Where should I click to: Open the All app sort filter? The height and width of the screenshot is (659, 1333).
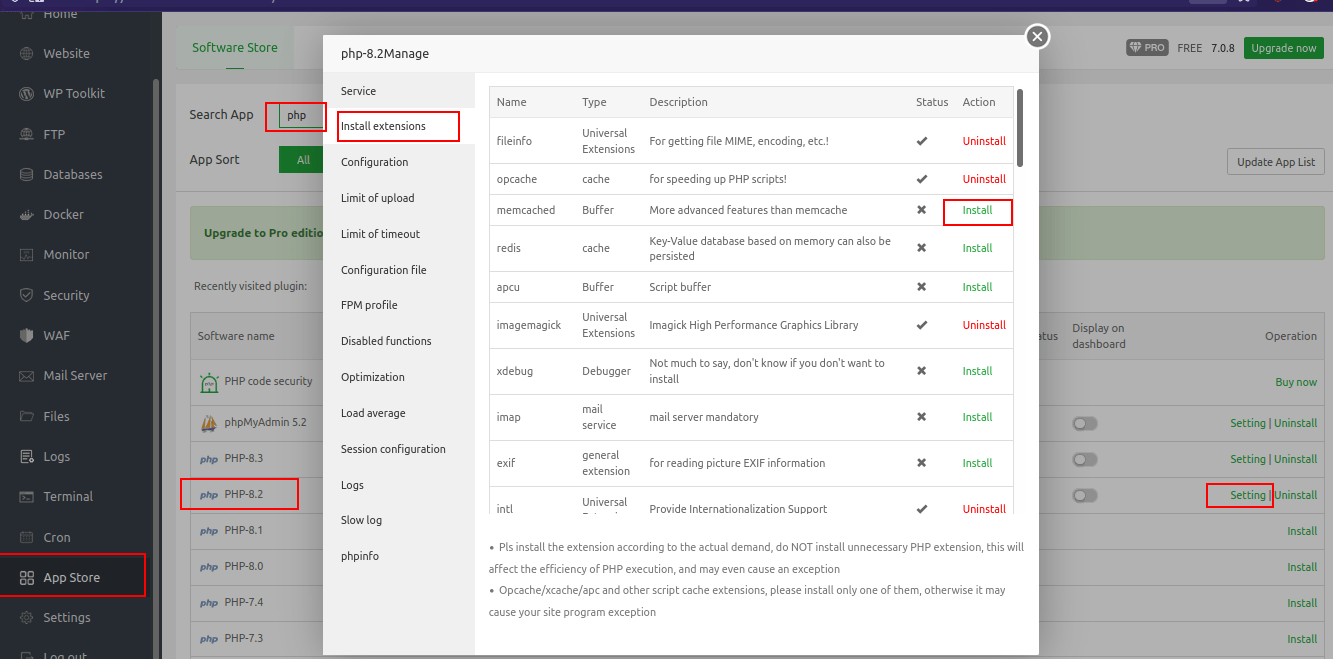pyautogui.click(x=301, y=159)
